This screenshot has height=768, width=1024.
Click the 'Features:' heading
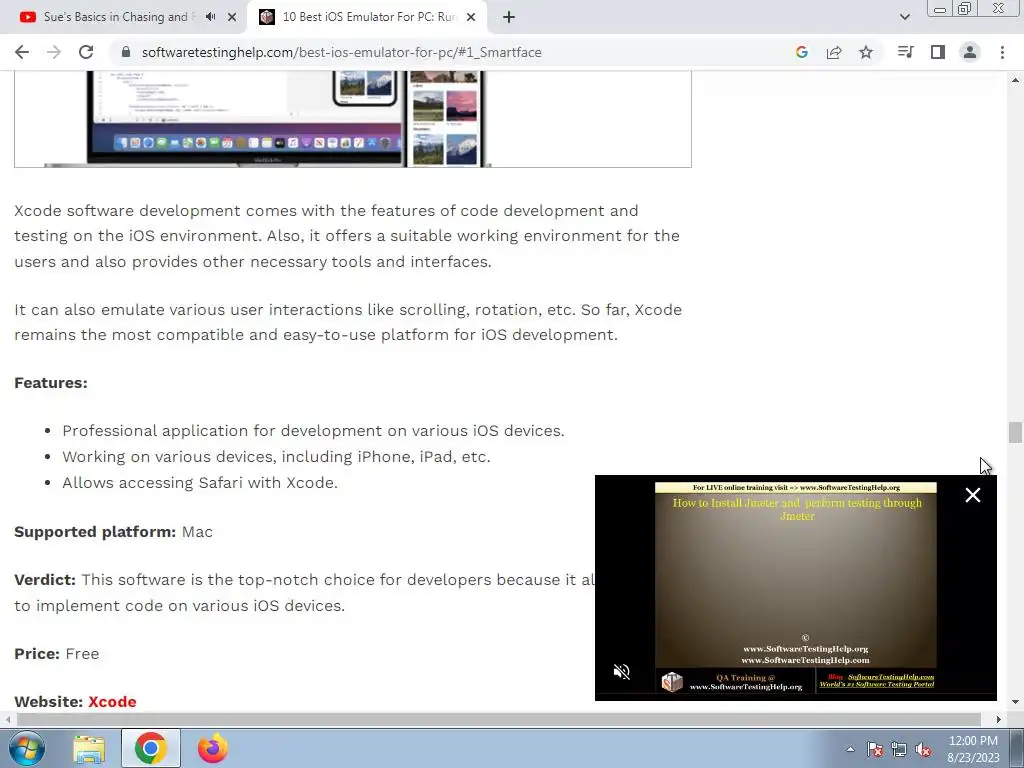[x=51, y=383]
